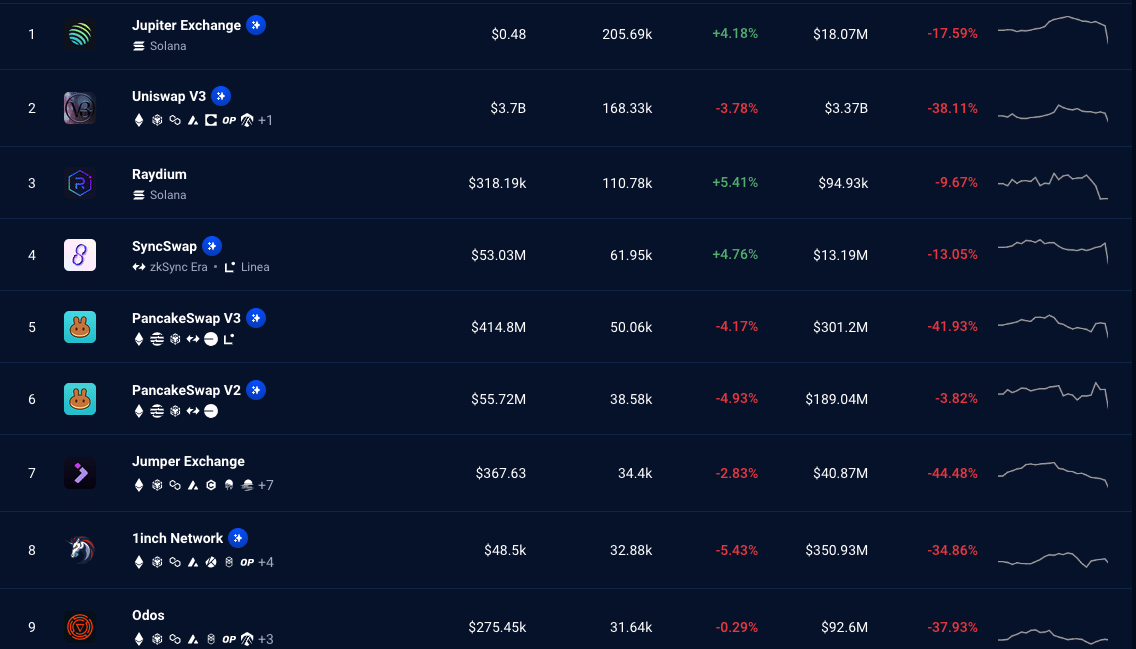This screenshot has width=1136, height=649.
Task: Click the Jupiter Exchange logo icon
Action: click(80, 35)
